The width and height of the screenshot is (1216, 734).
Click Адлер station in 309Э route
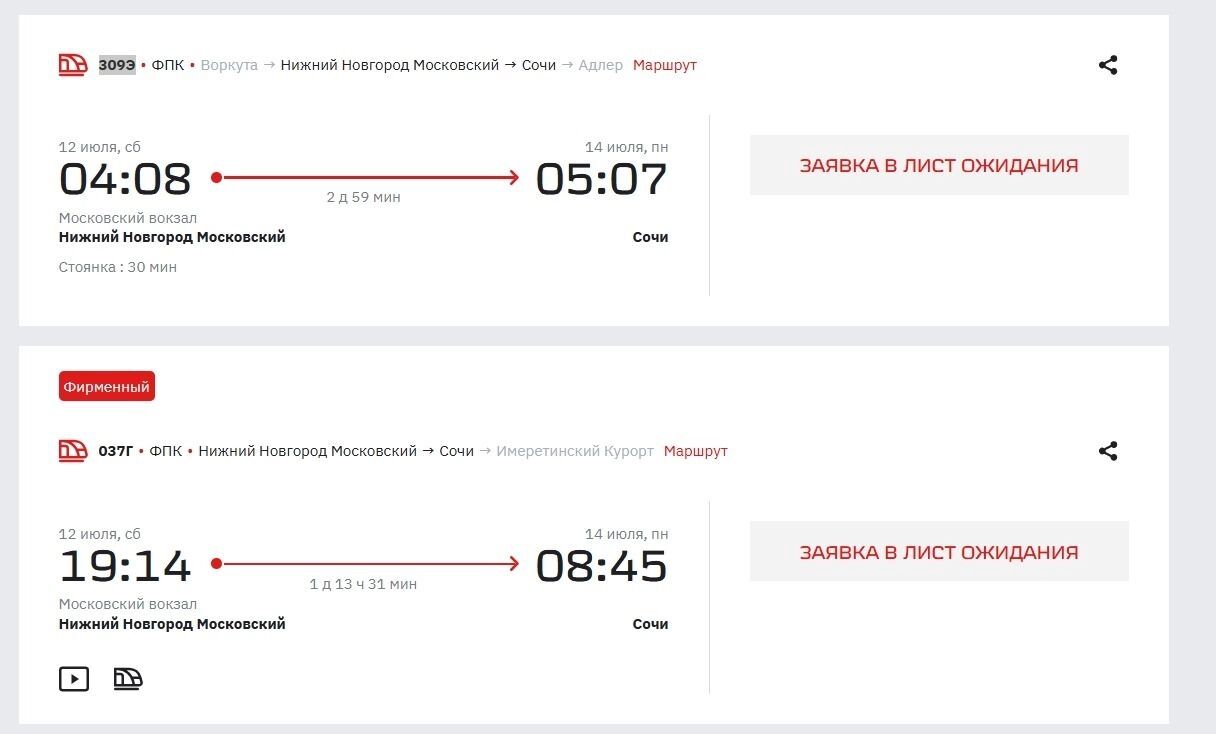(x=601, y=65)
